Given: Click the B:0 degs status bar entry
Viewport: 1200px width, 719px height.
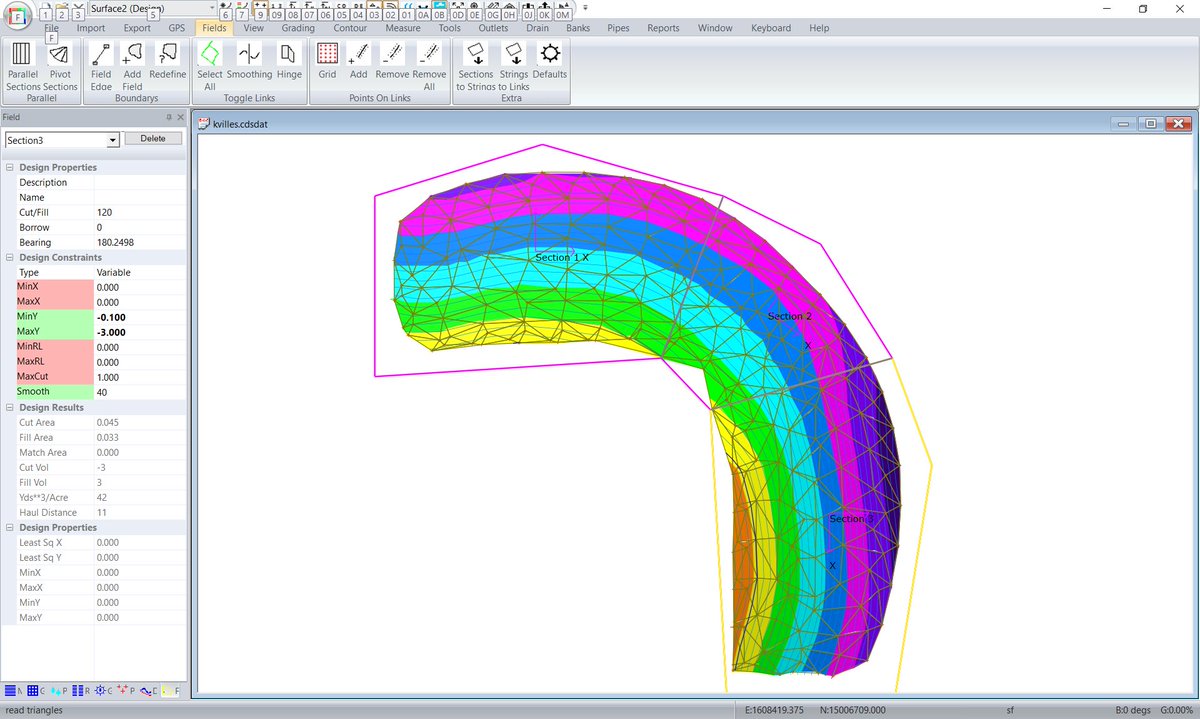Looking at the screenshot, I should (1135, 710).
